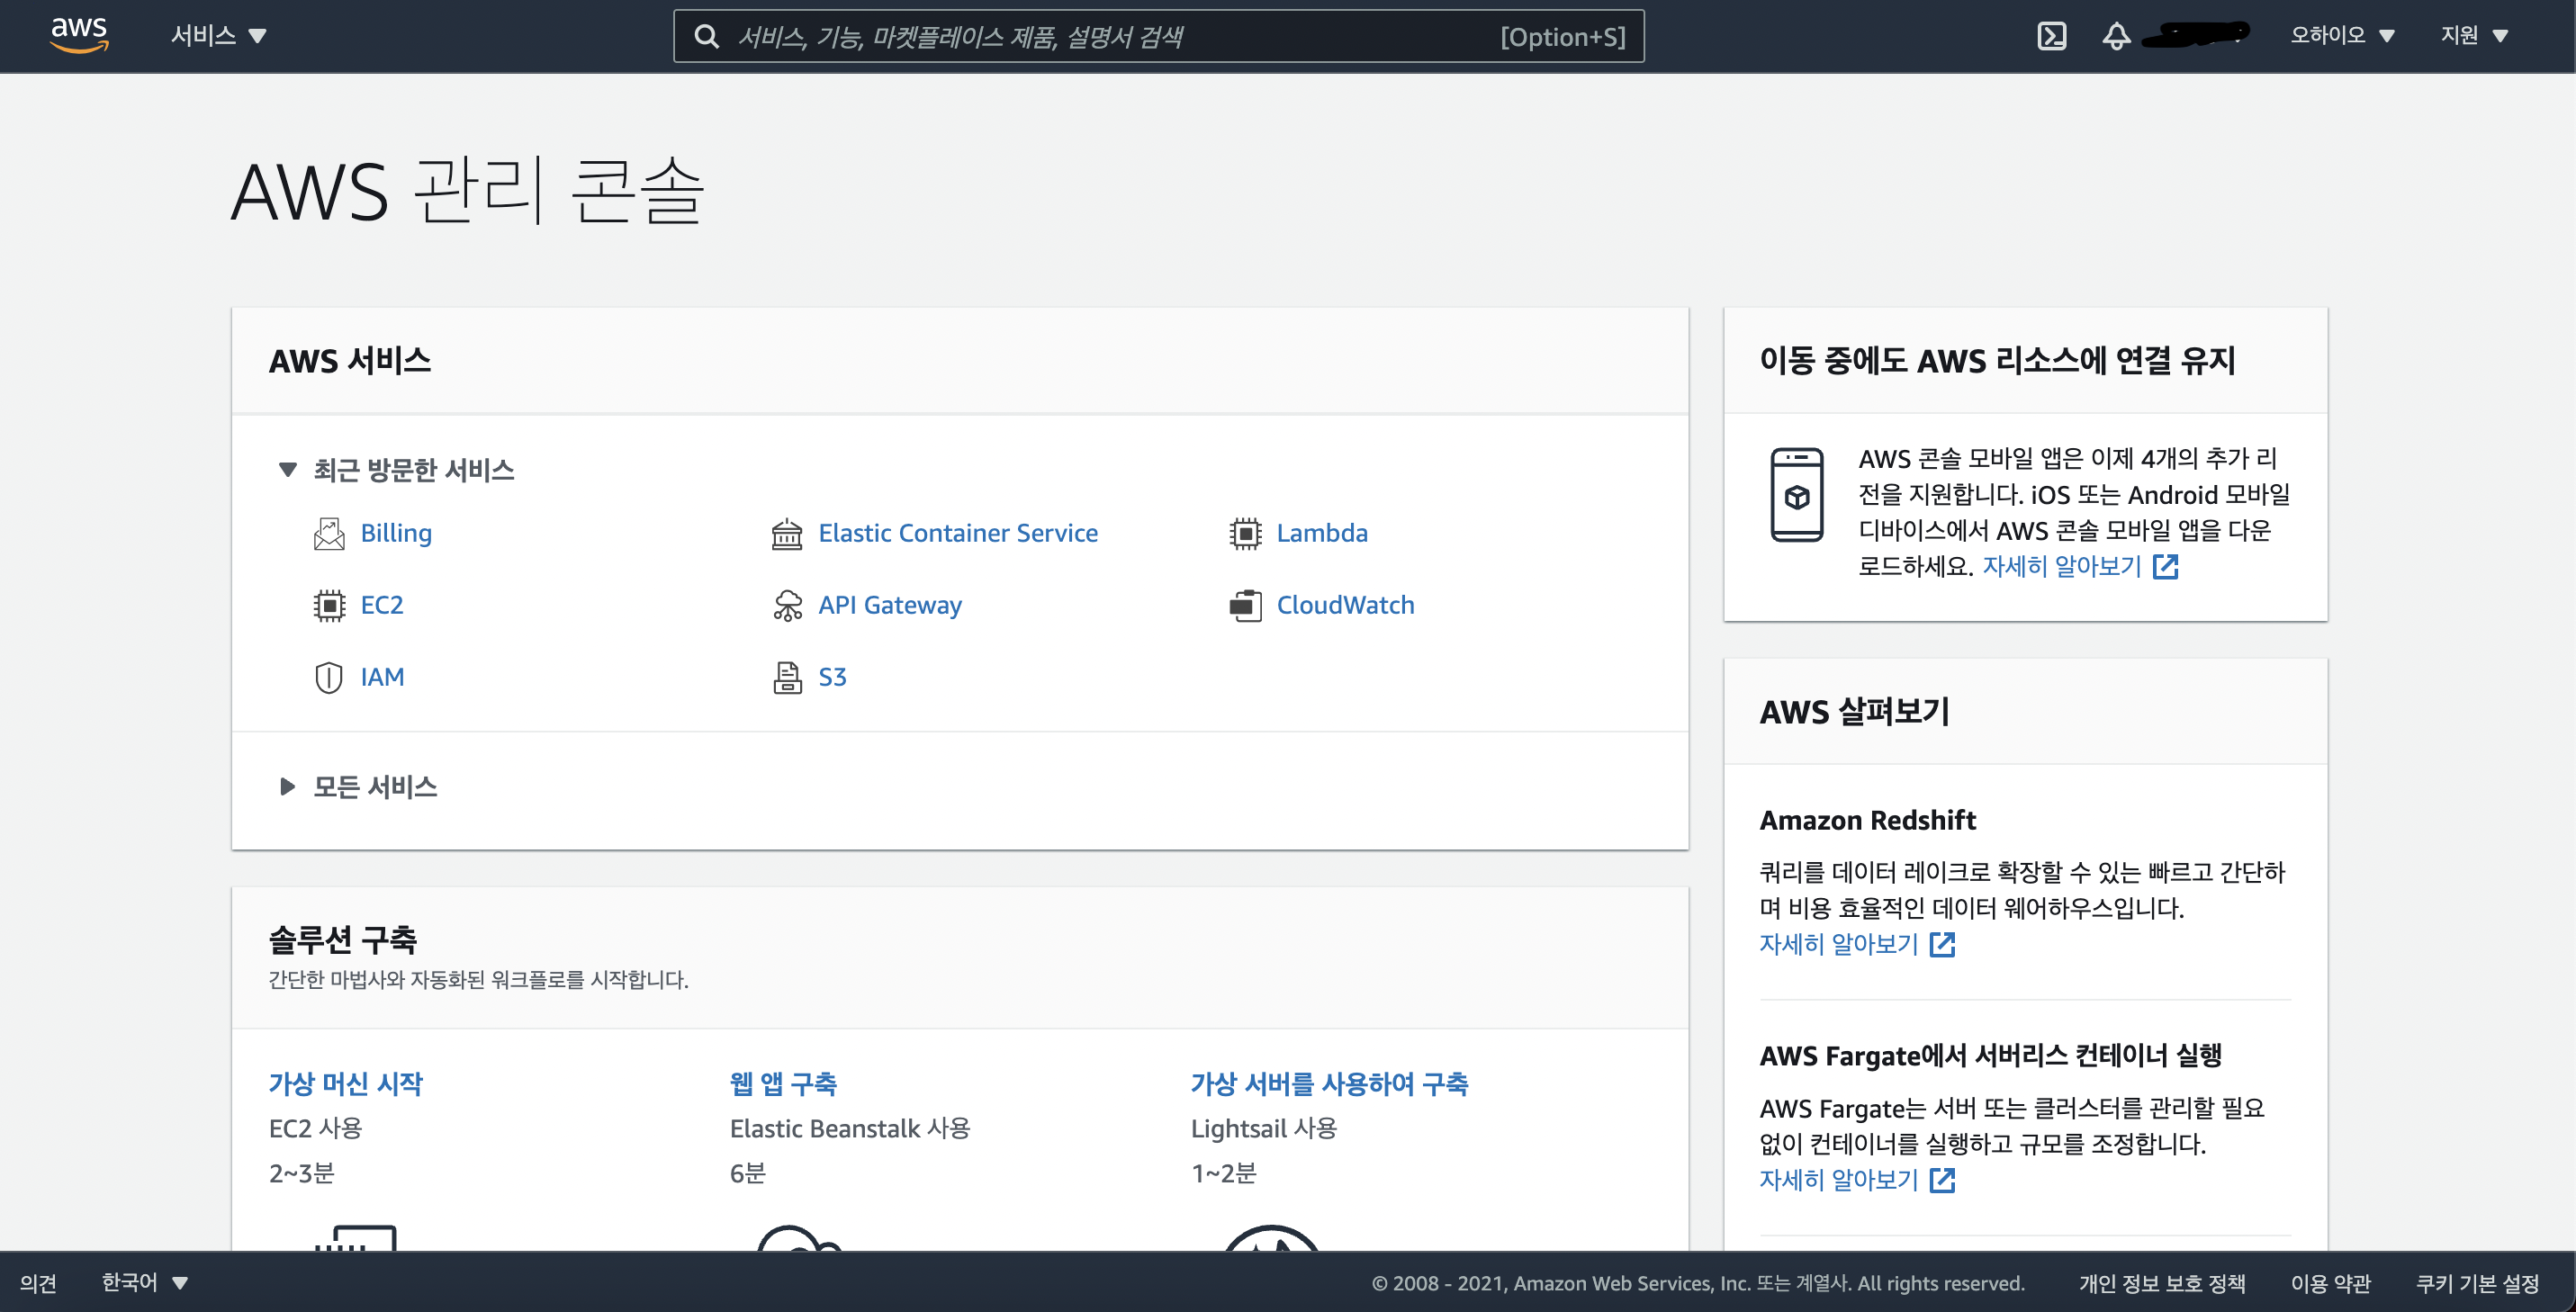
Task: Collapse the 최근 방문한 서비스 section
Action: click(396, 470)
